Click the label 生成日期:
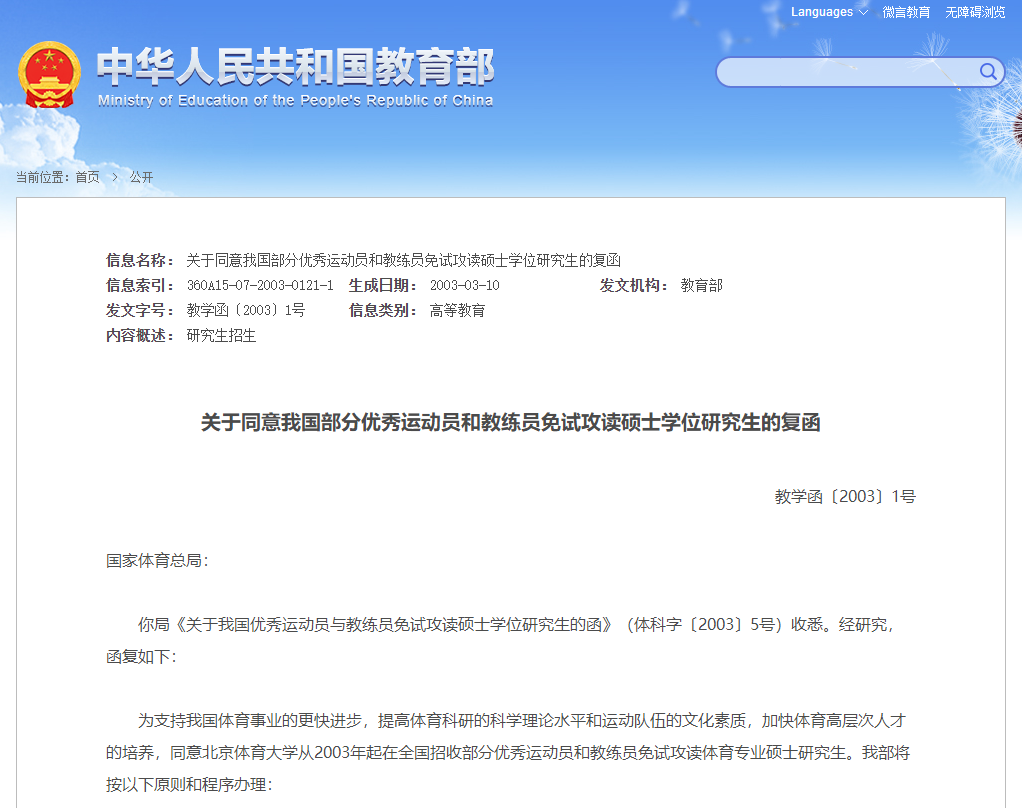 click(384, 285)
